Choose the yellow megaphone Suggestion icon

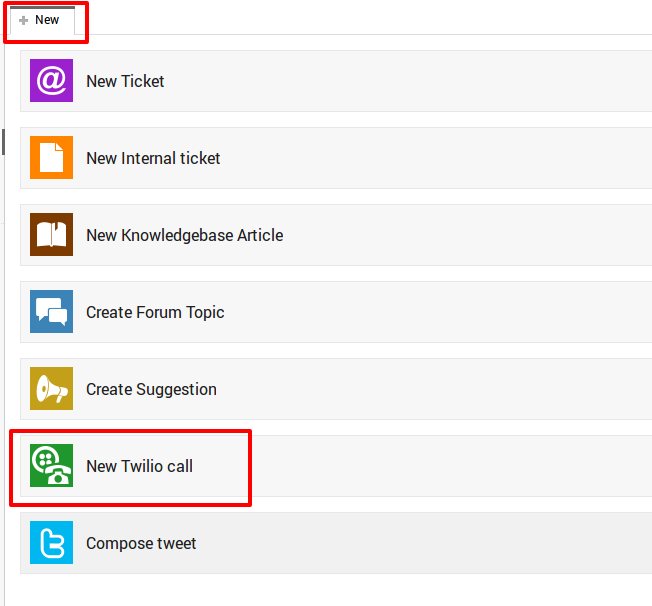pos(51,388)
